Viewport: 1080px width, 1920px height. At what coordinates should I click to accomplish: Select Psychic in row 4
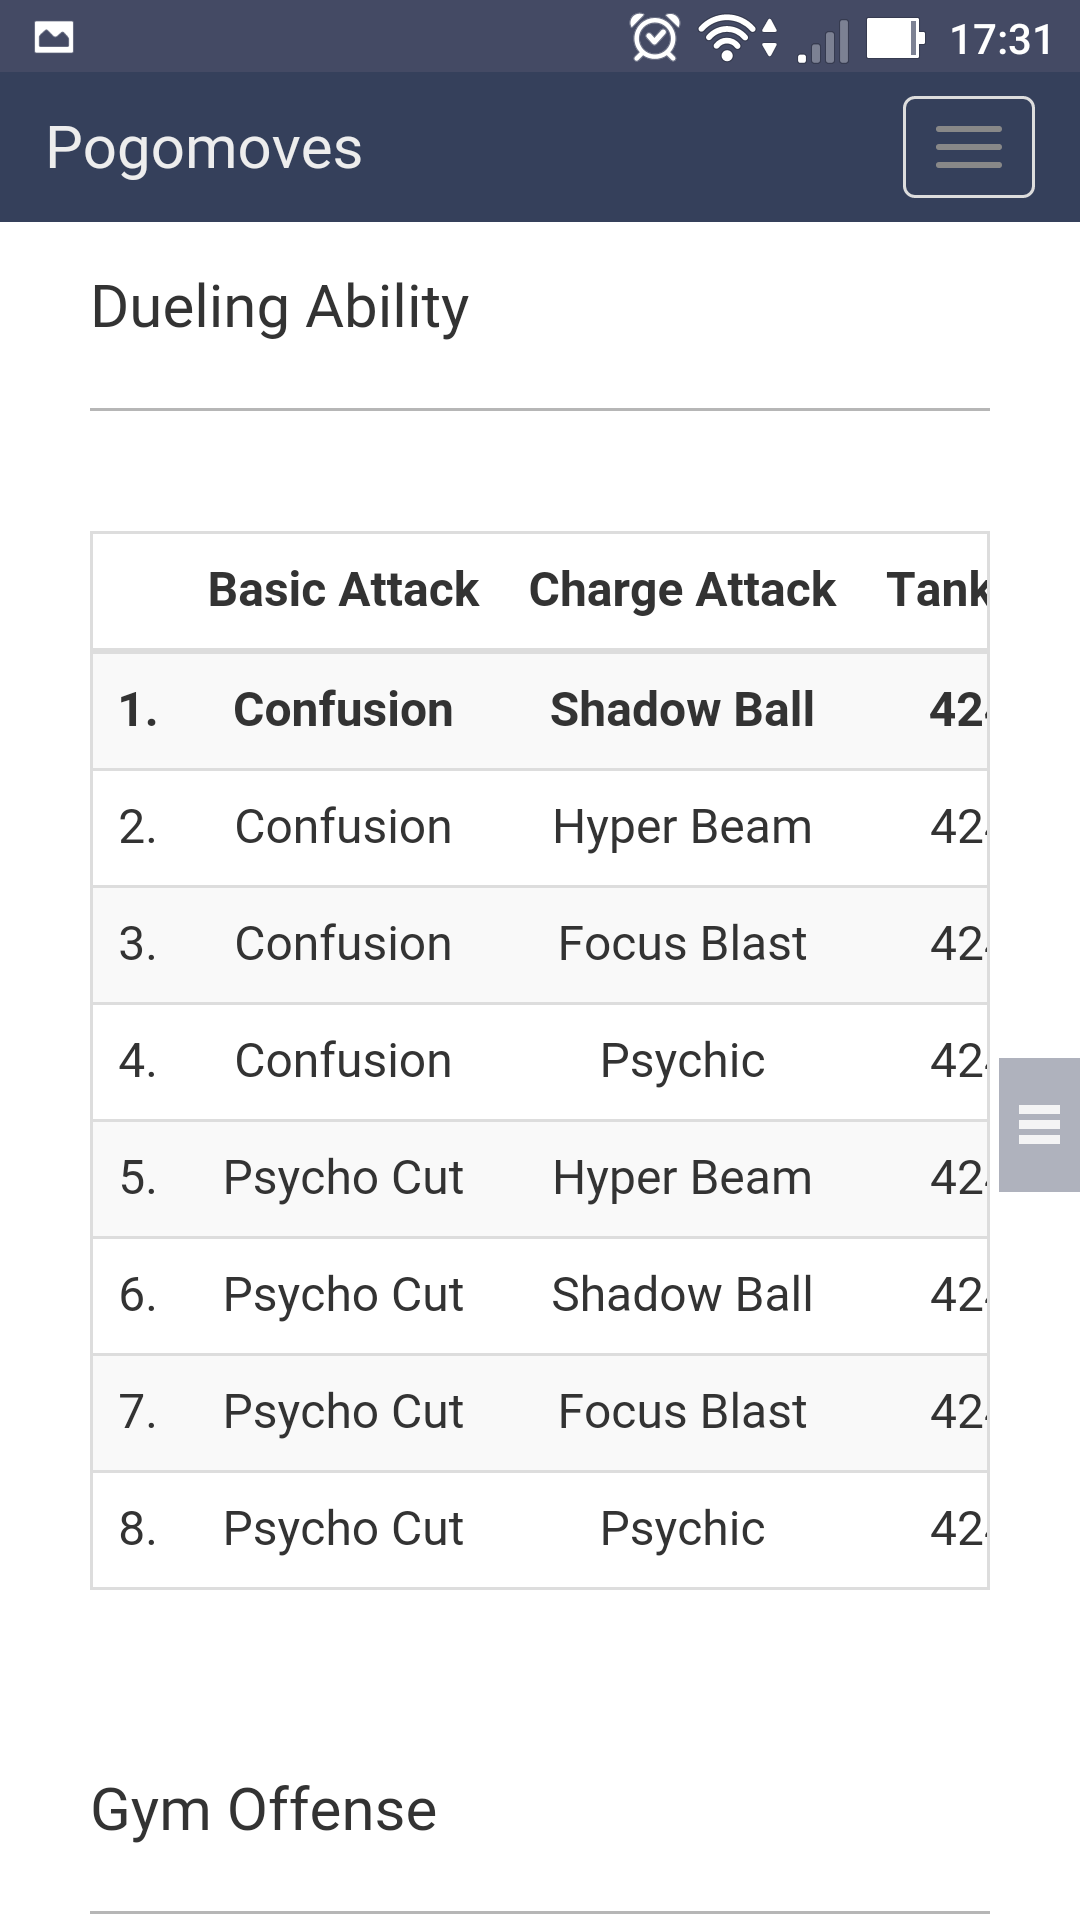click(682, 1061)
